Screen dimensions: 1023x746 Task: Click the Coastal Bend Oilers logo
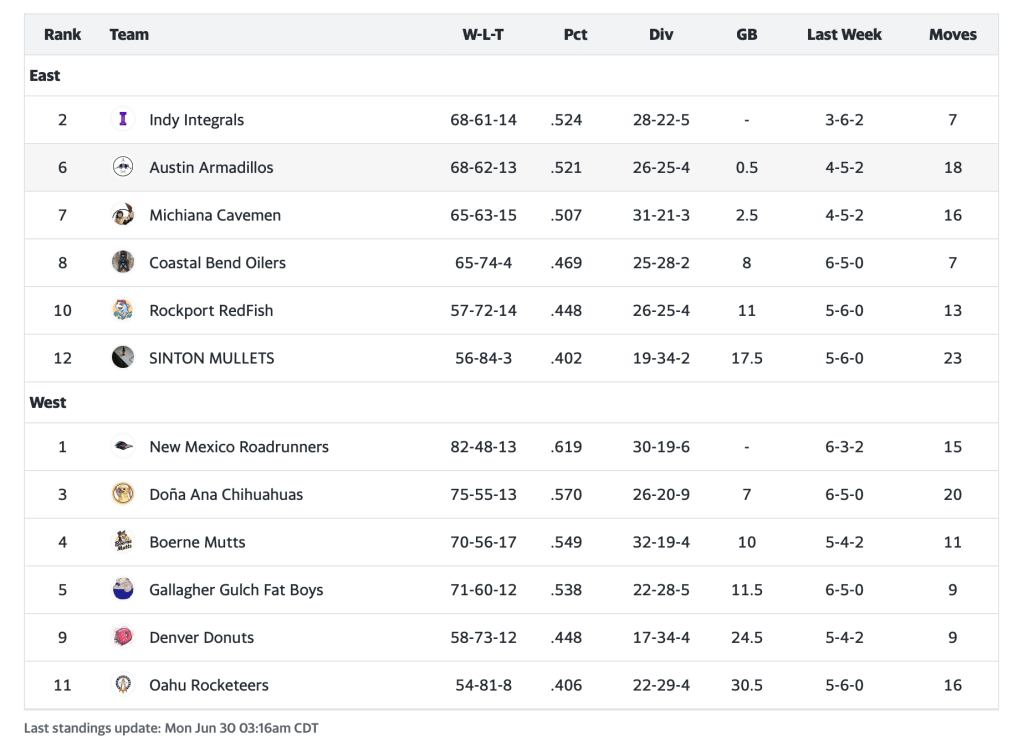pos(123,263)
